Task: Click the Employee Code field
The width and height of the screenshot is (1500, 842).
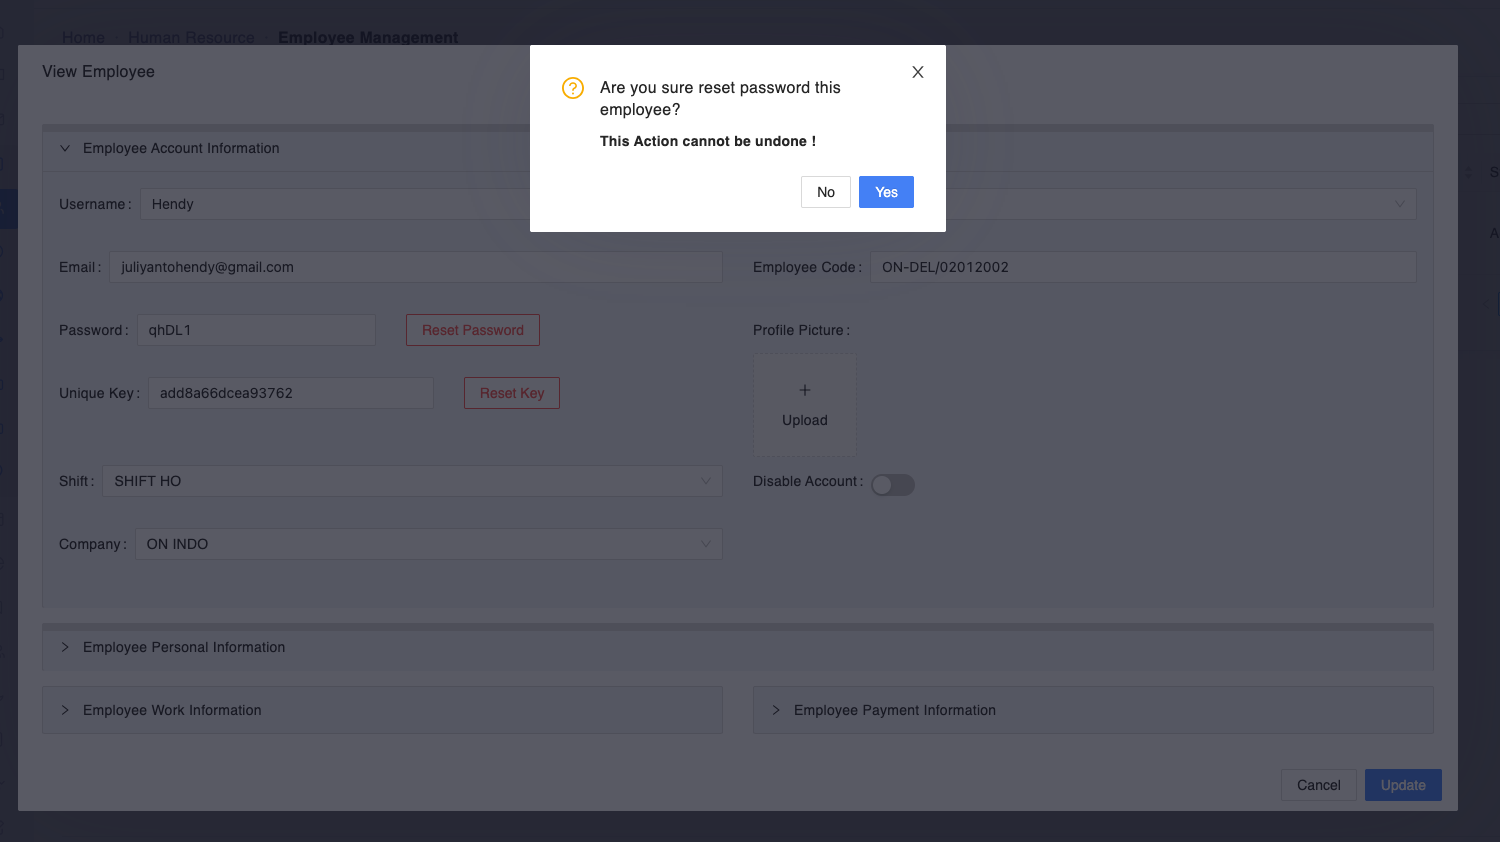Action: point(1142,267)
